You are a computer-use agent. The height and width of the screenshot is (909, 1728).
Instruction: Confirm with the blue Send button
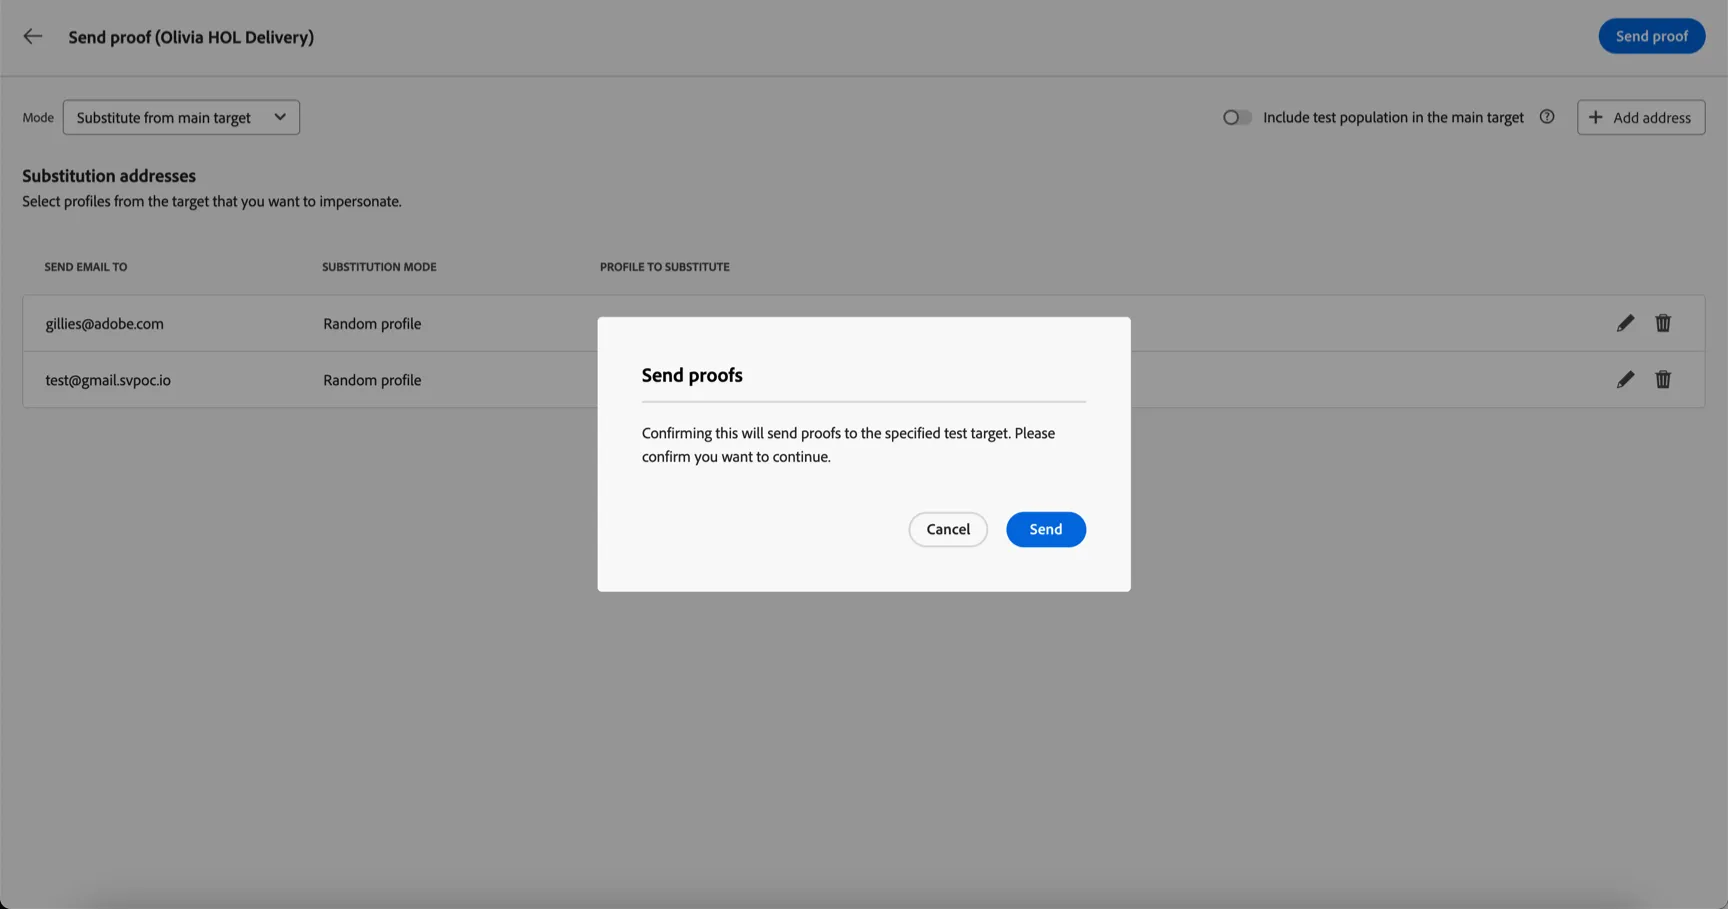[1046, 529]
